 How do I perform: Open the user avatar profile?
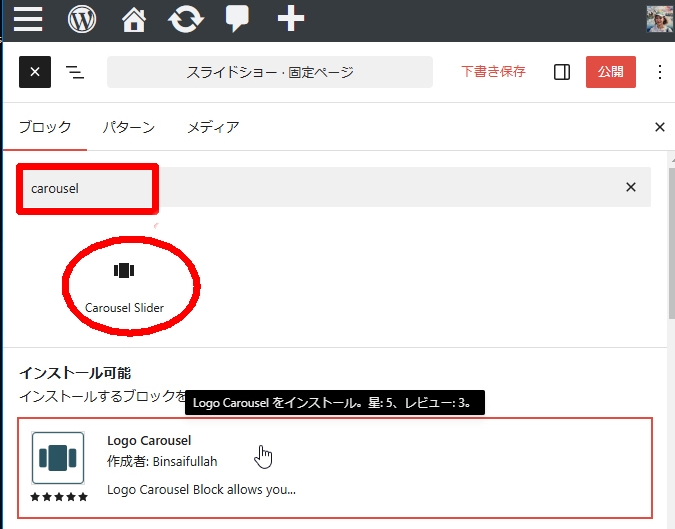659,19
